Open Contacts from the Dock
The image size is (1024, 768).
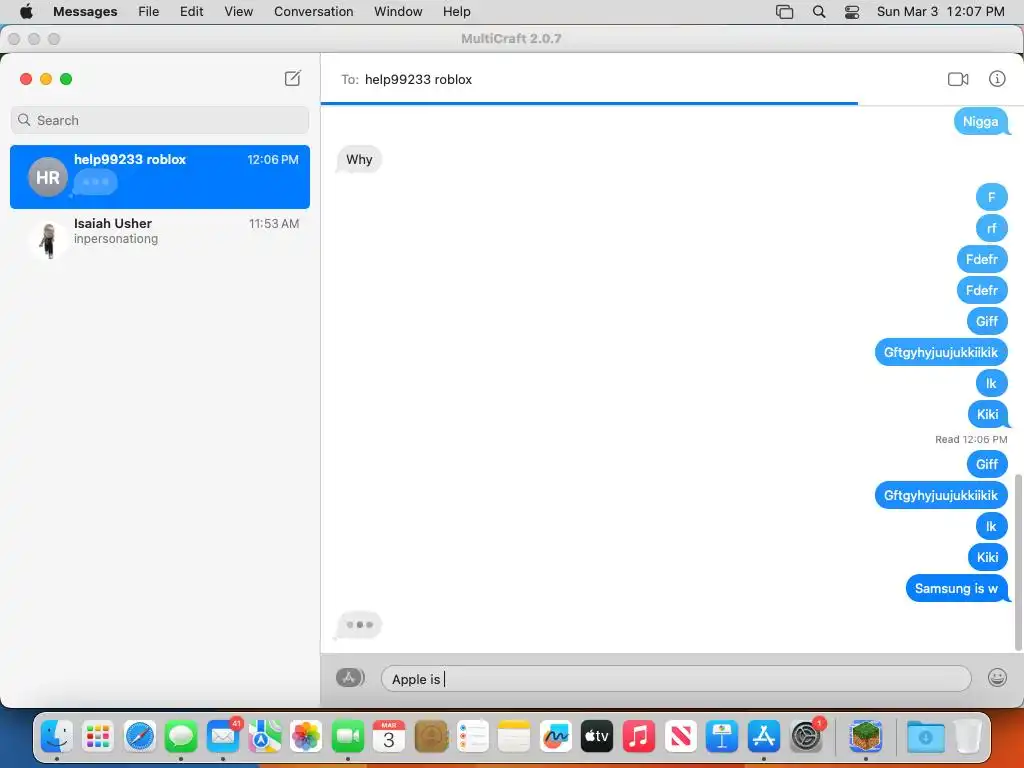coord(431,737)
